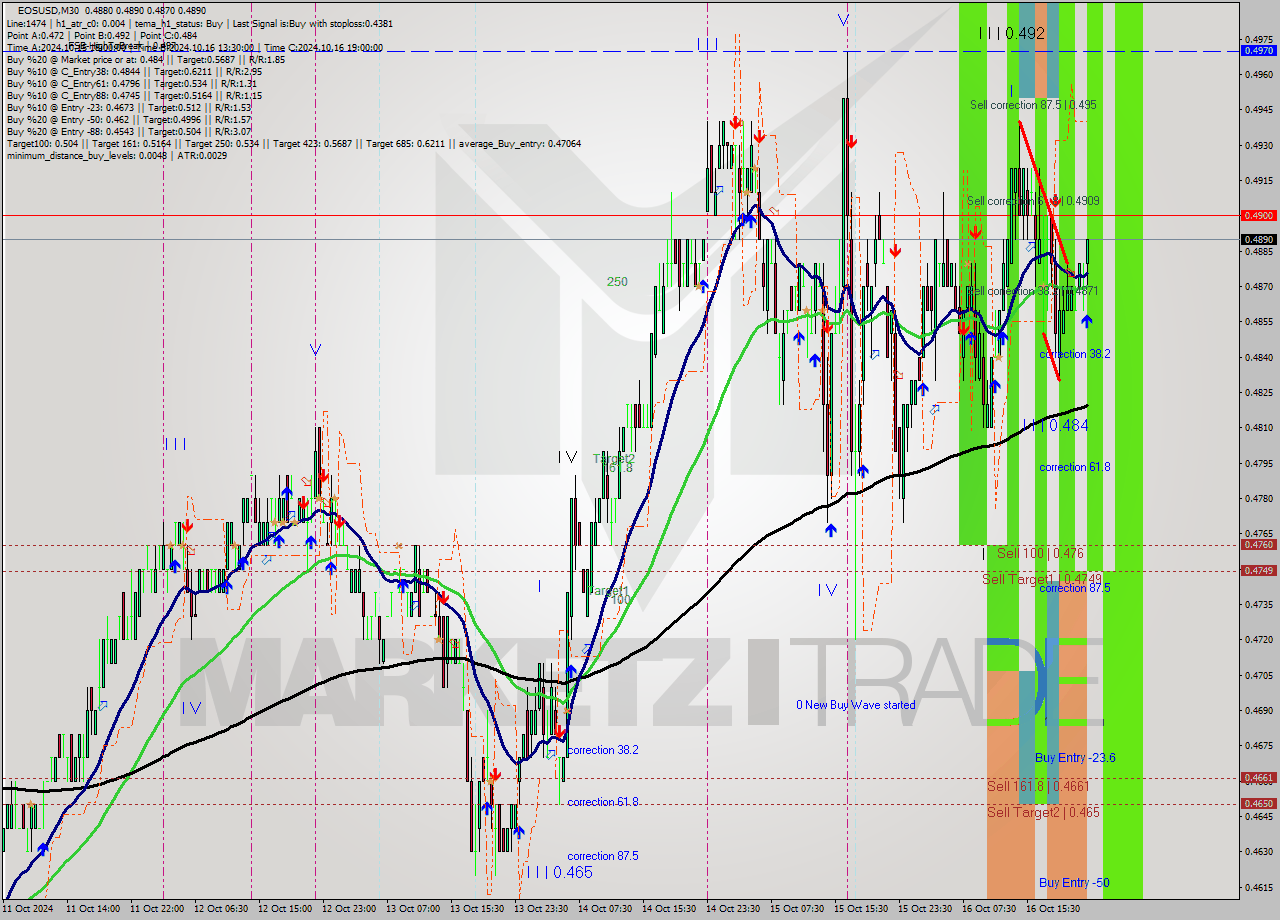
Task: Click the 0.4705 price axis value
Action: pos(1259,675)
